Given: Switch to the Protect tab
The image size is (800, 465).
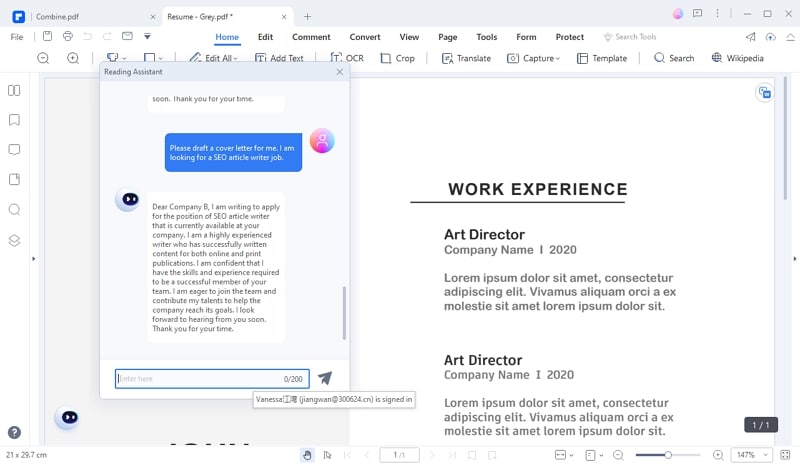Looking at the screenshot, I should click(569, 37).
